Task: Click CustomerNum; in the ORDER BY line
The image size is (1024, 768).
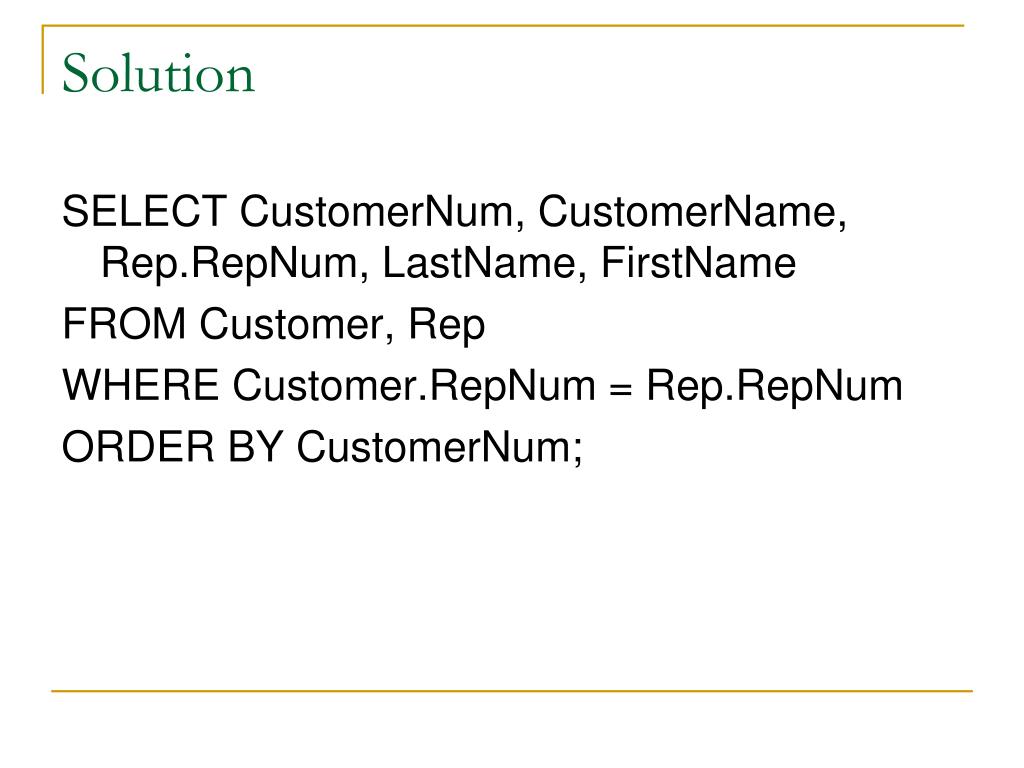Action: tap(439, 448)
